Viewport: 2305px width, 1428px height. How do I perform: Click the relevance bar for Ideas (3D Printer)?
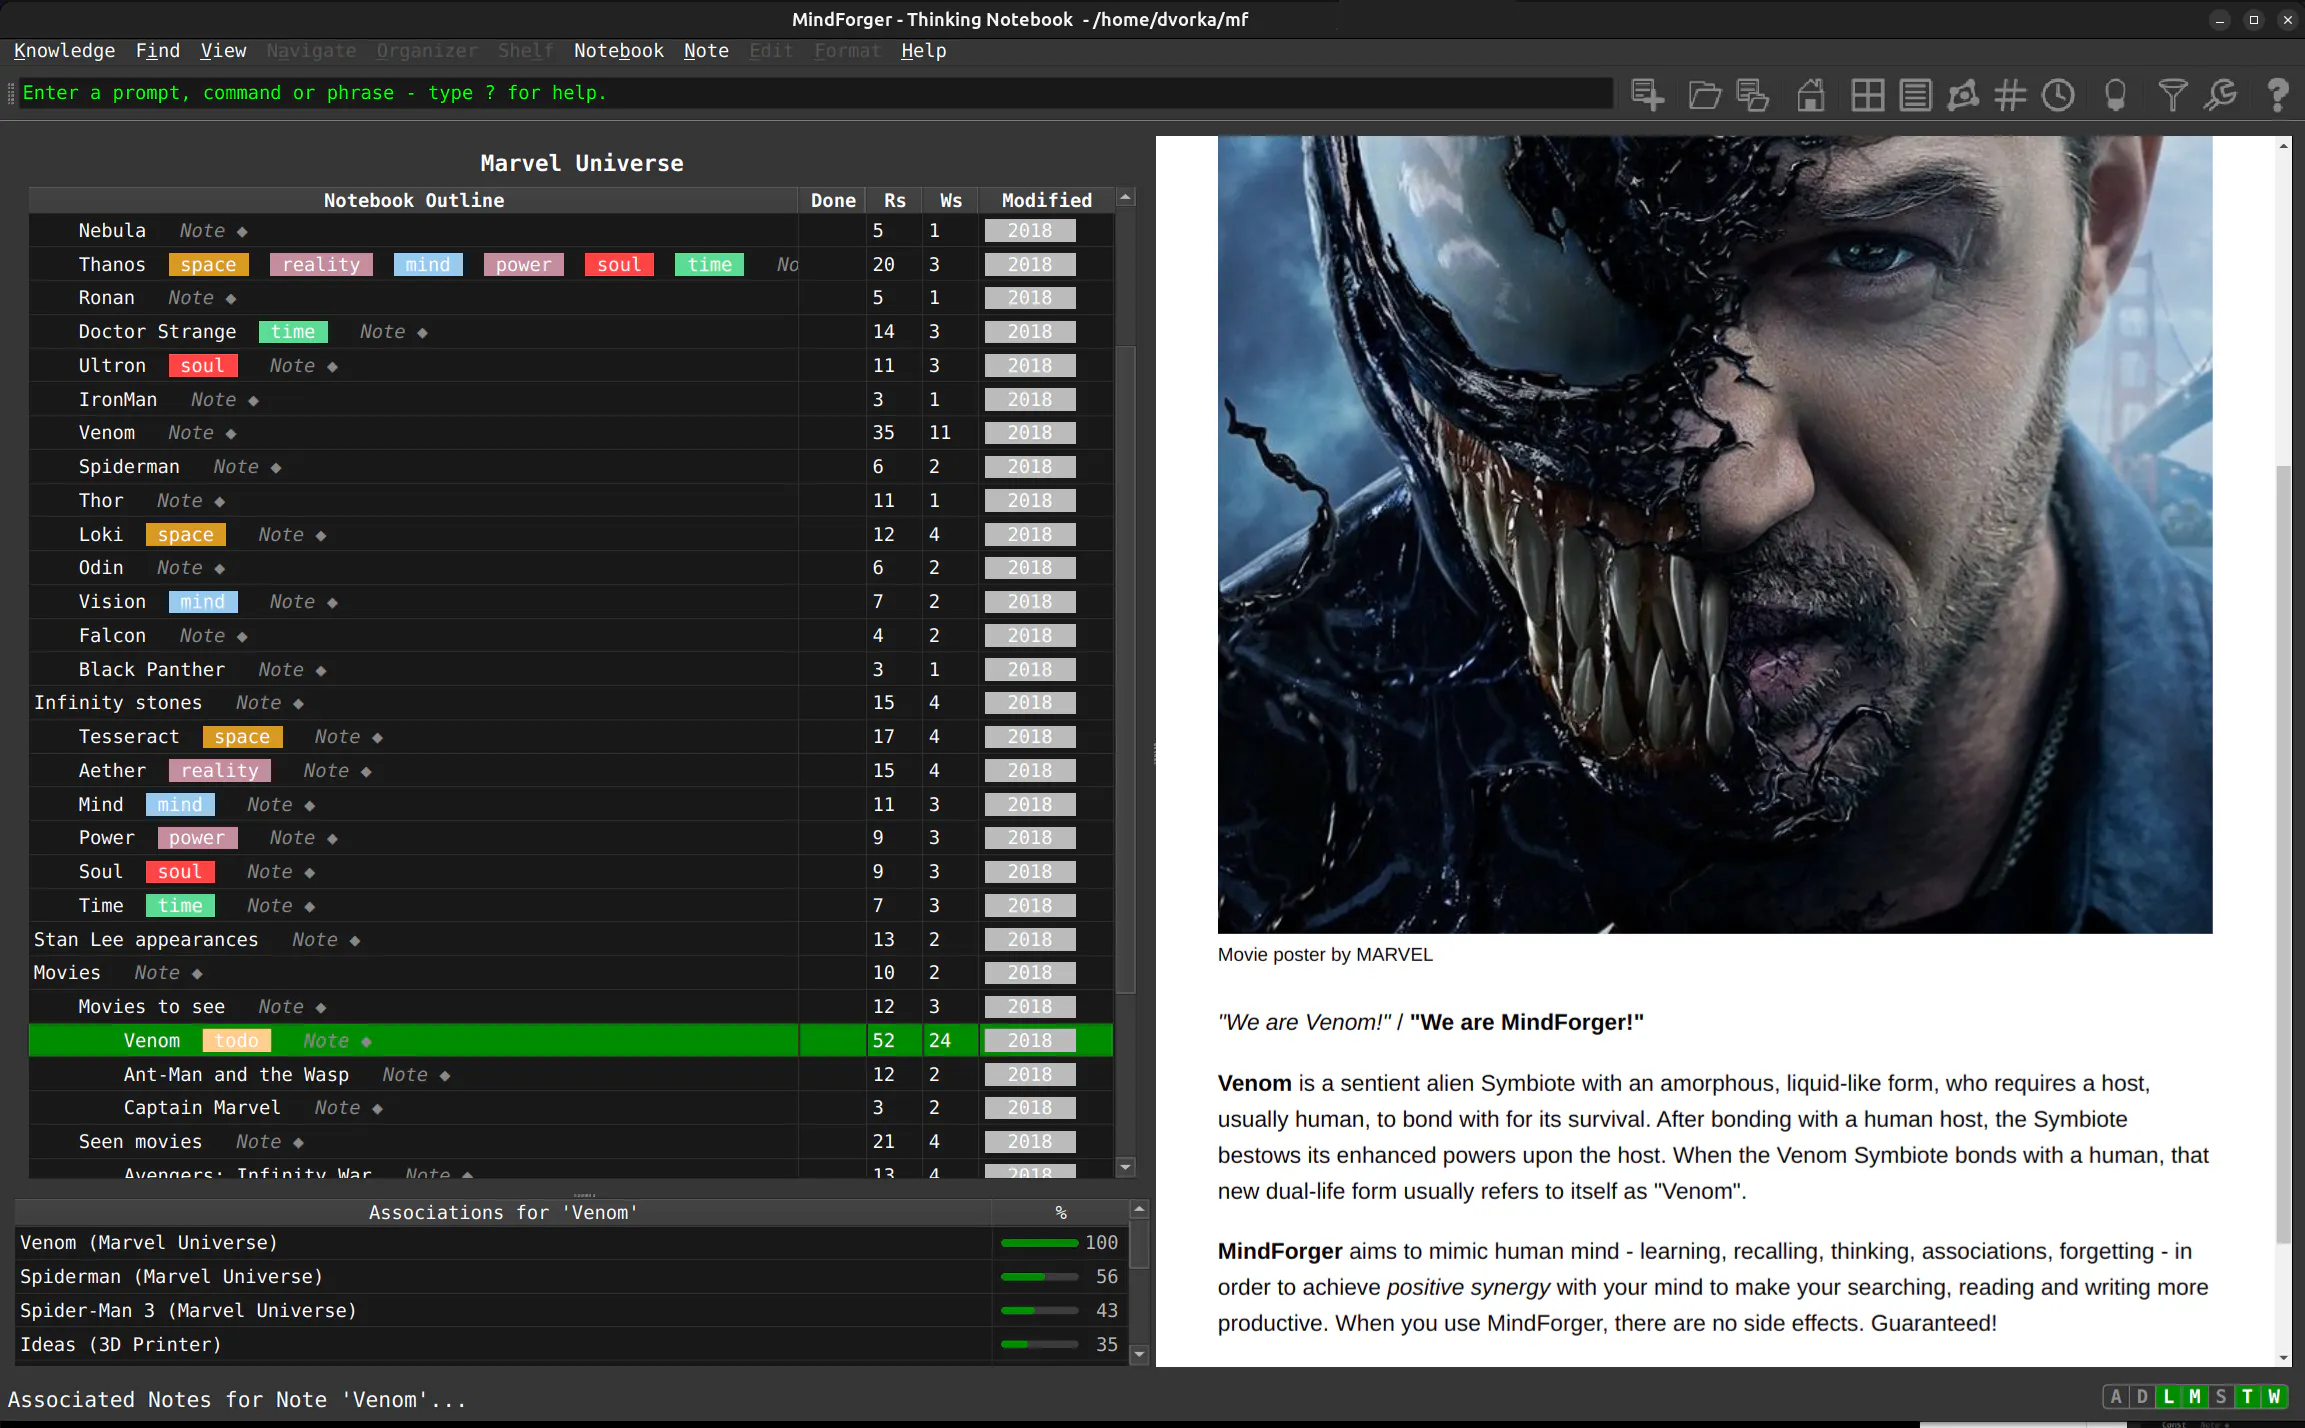coord(1039,1345)
